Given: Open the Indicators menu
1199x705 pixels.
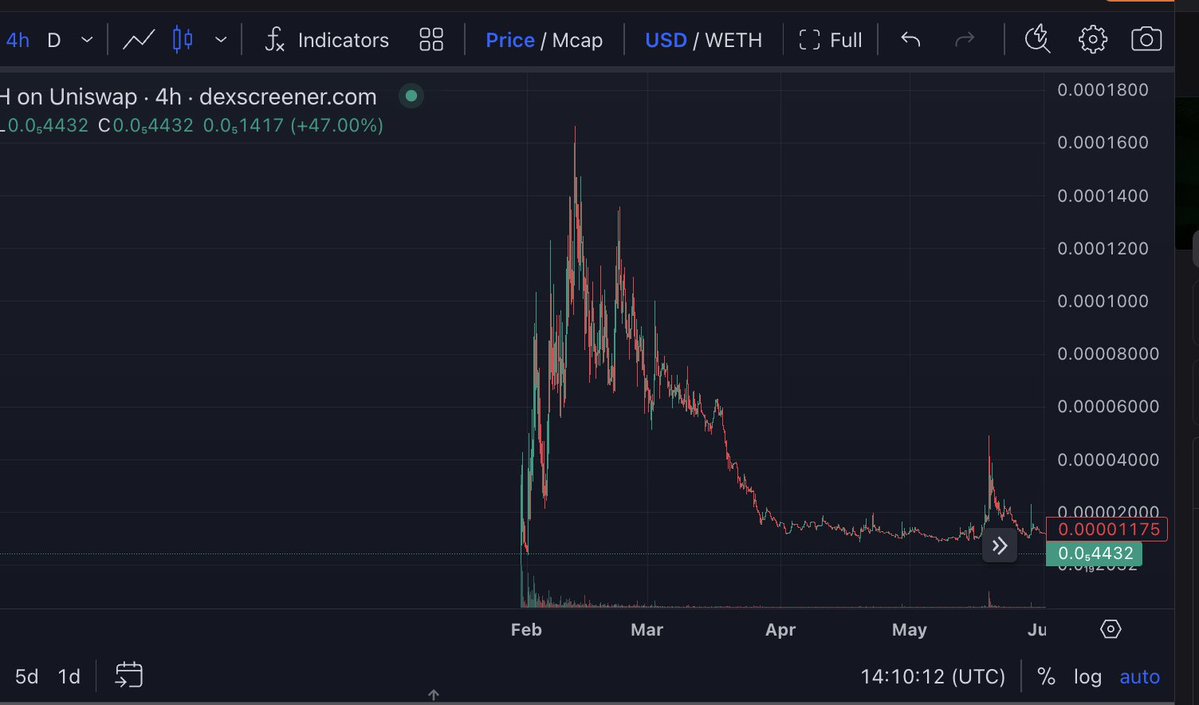Looking at the screenshot, I should tap(327, 40).
